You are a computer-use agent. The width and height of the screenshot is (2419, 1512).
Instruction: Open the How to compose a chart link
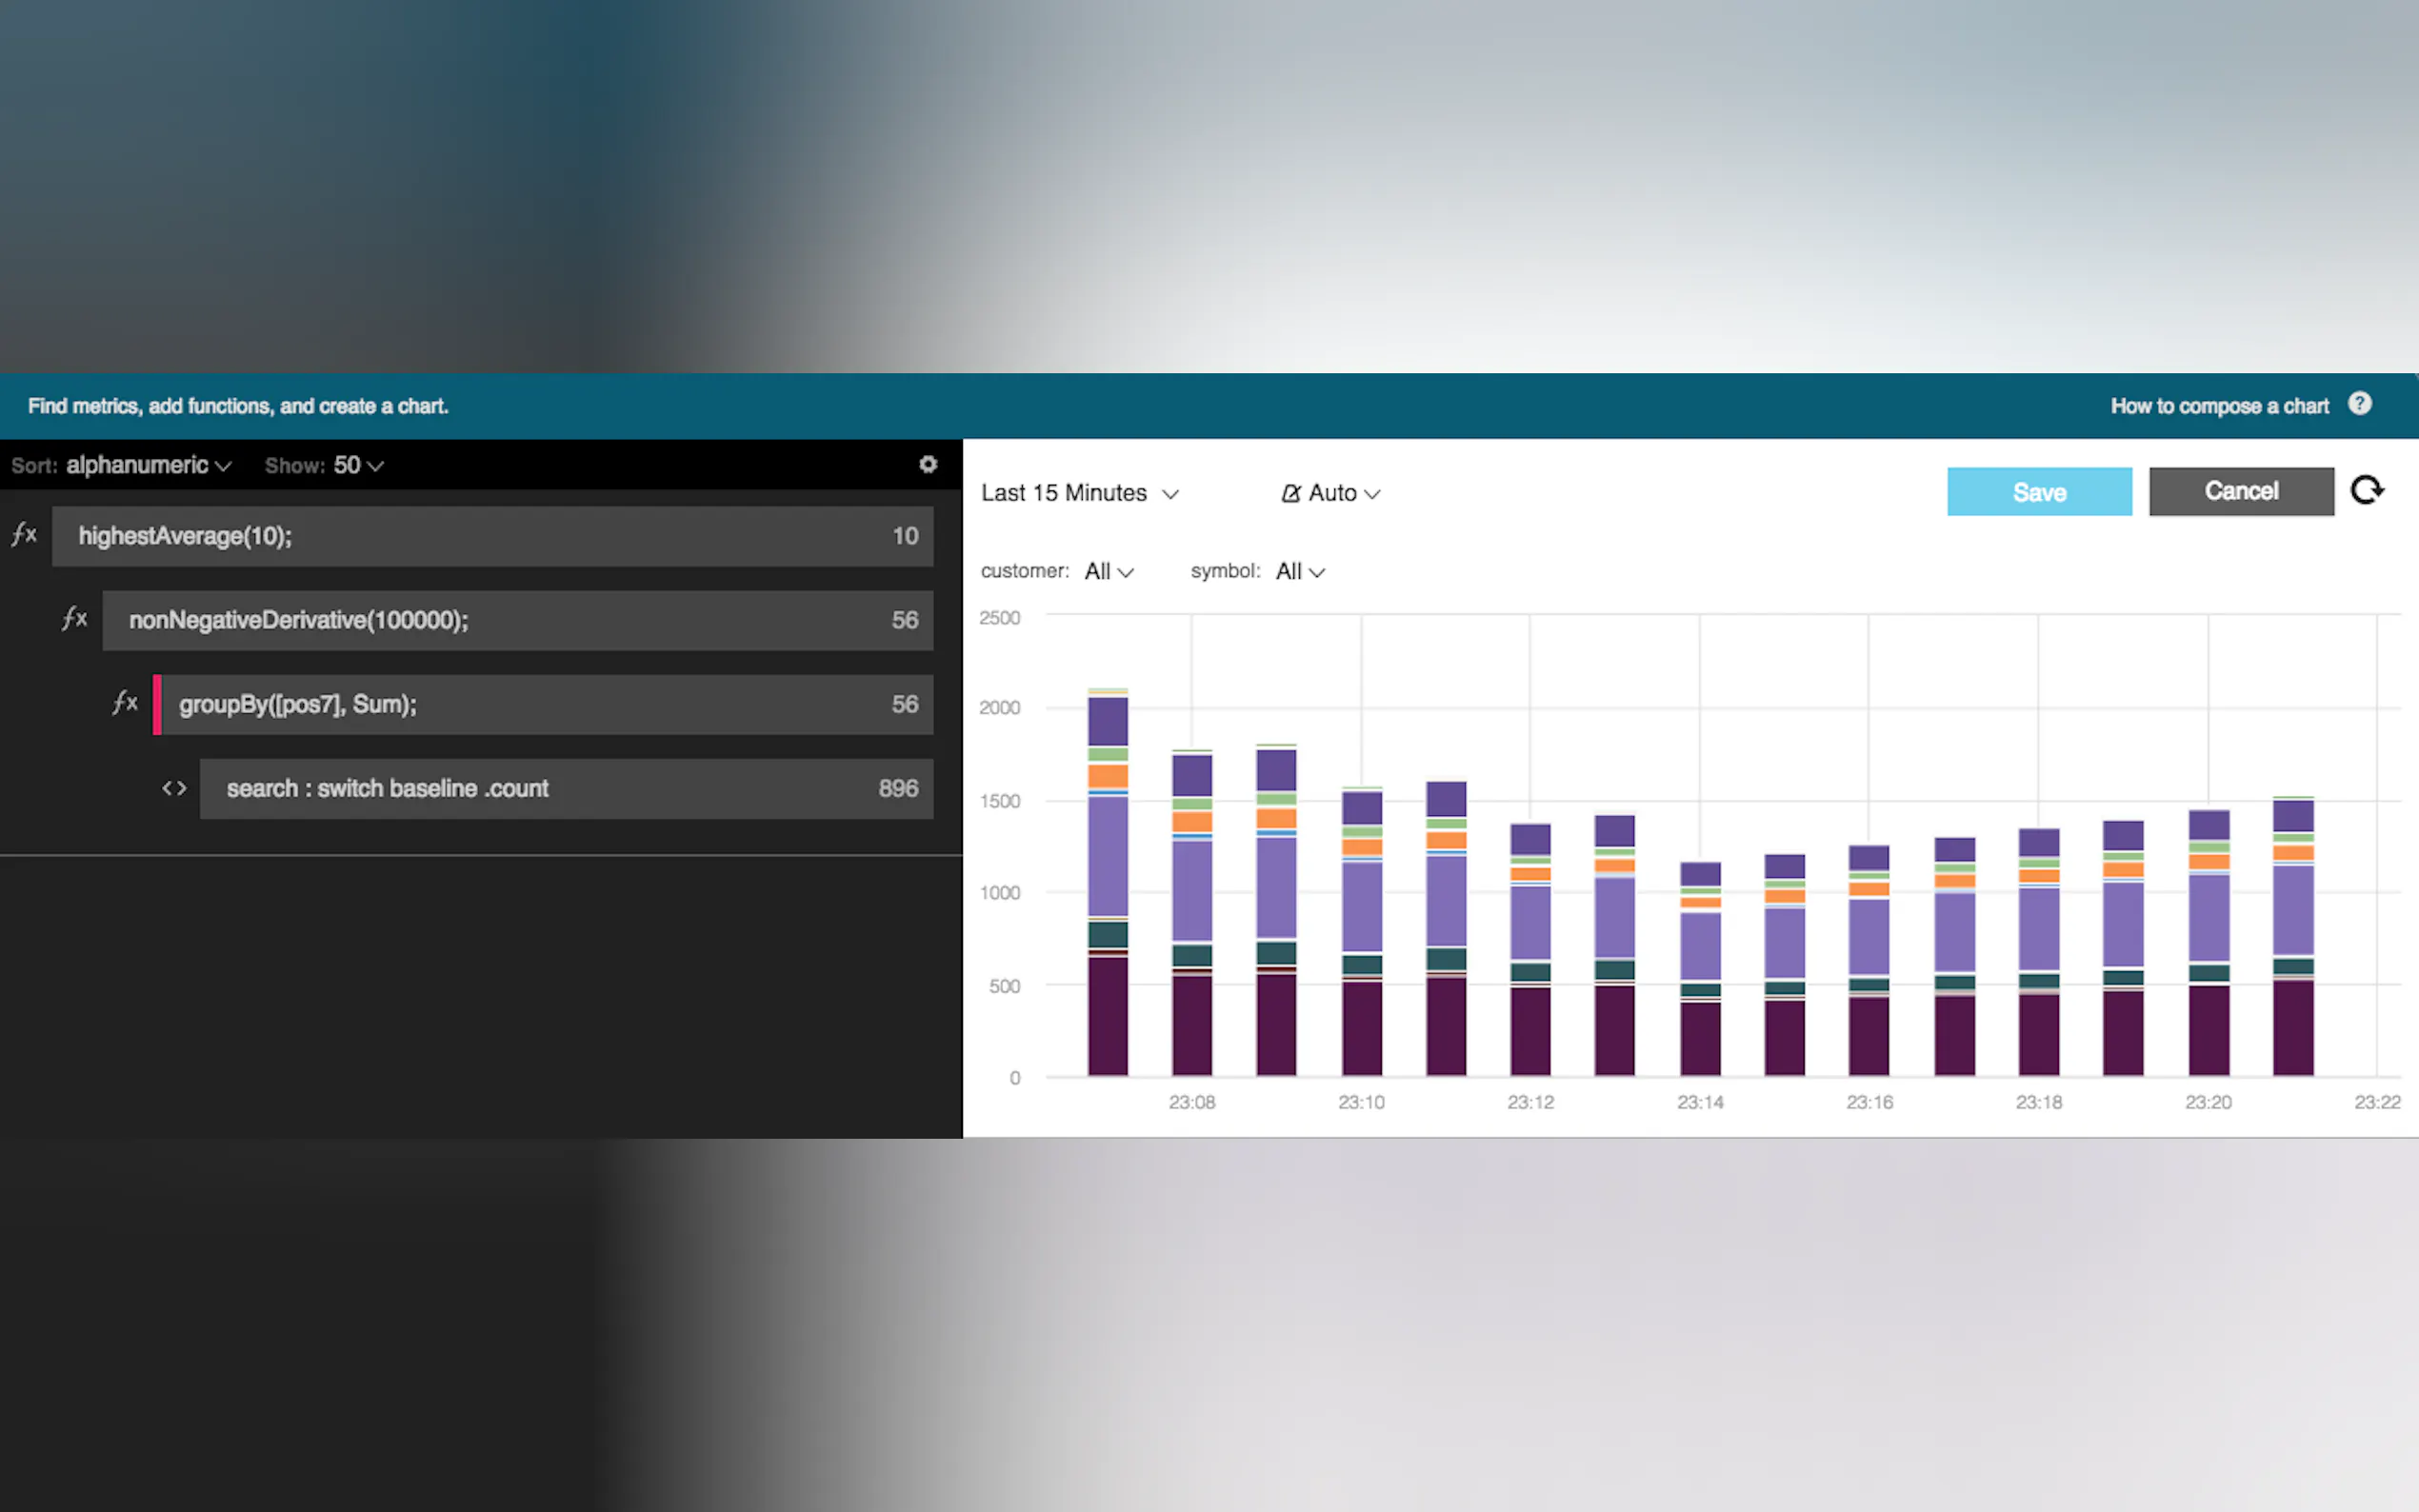[x=2219, y=406]
